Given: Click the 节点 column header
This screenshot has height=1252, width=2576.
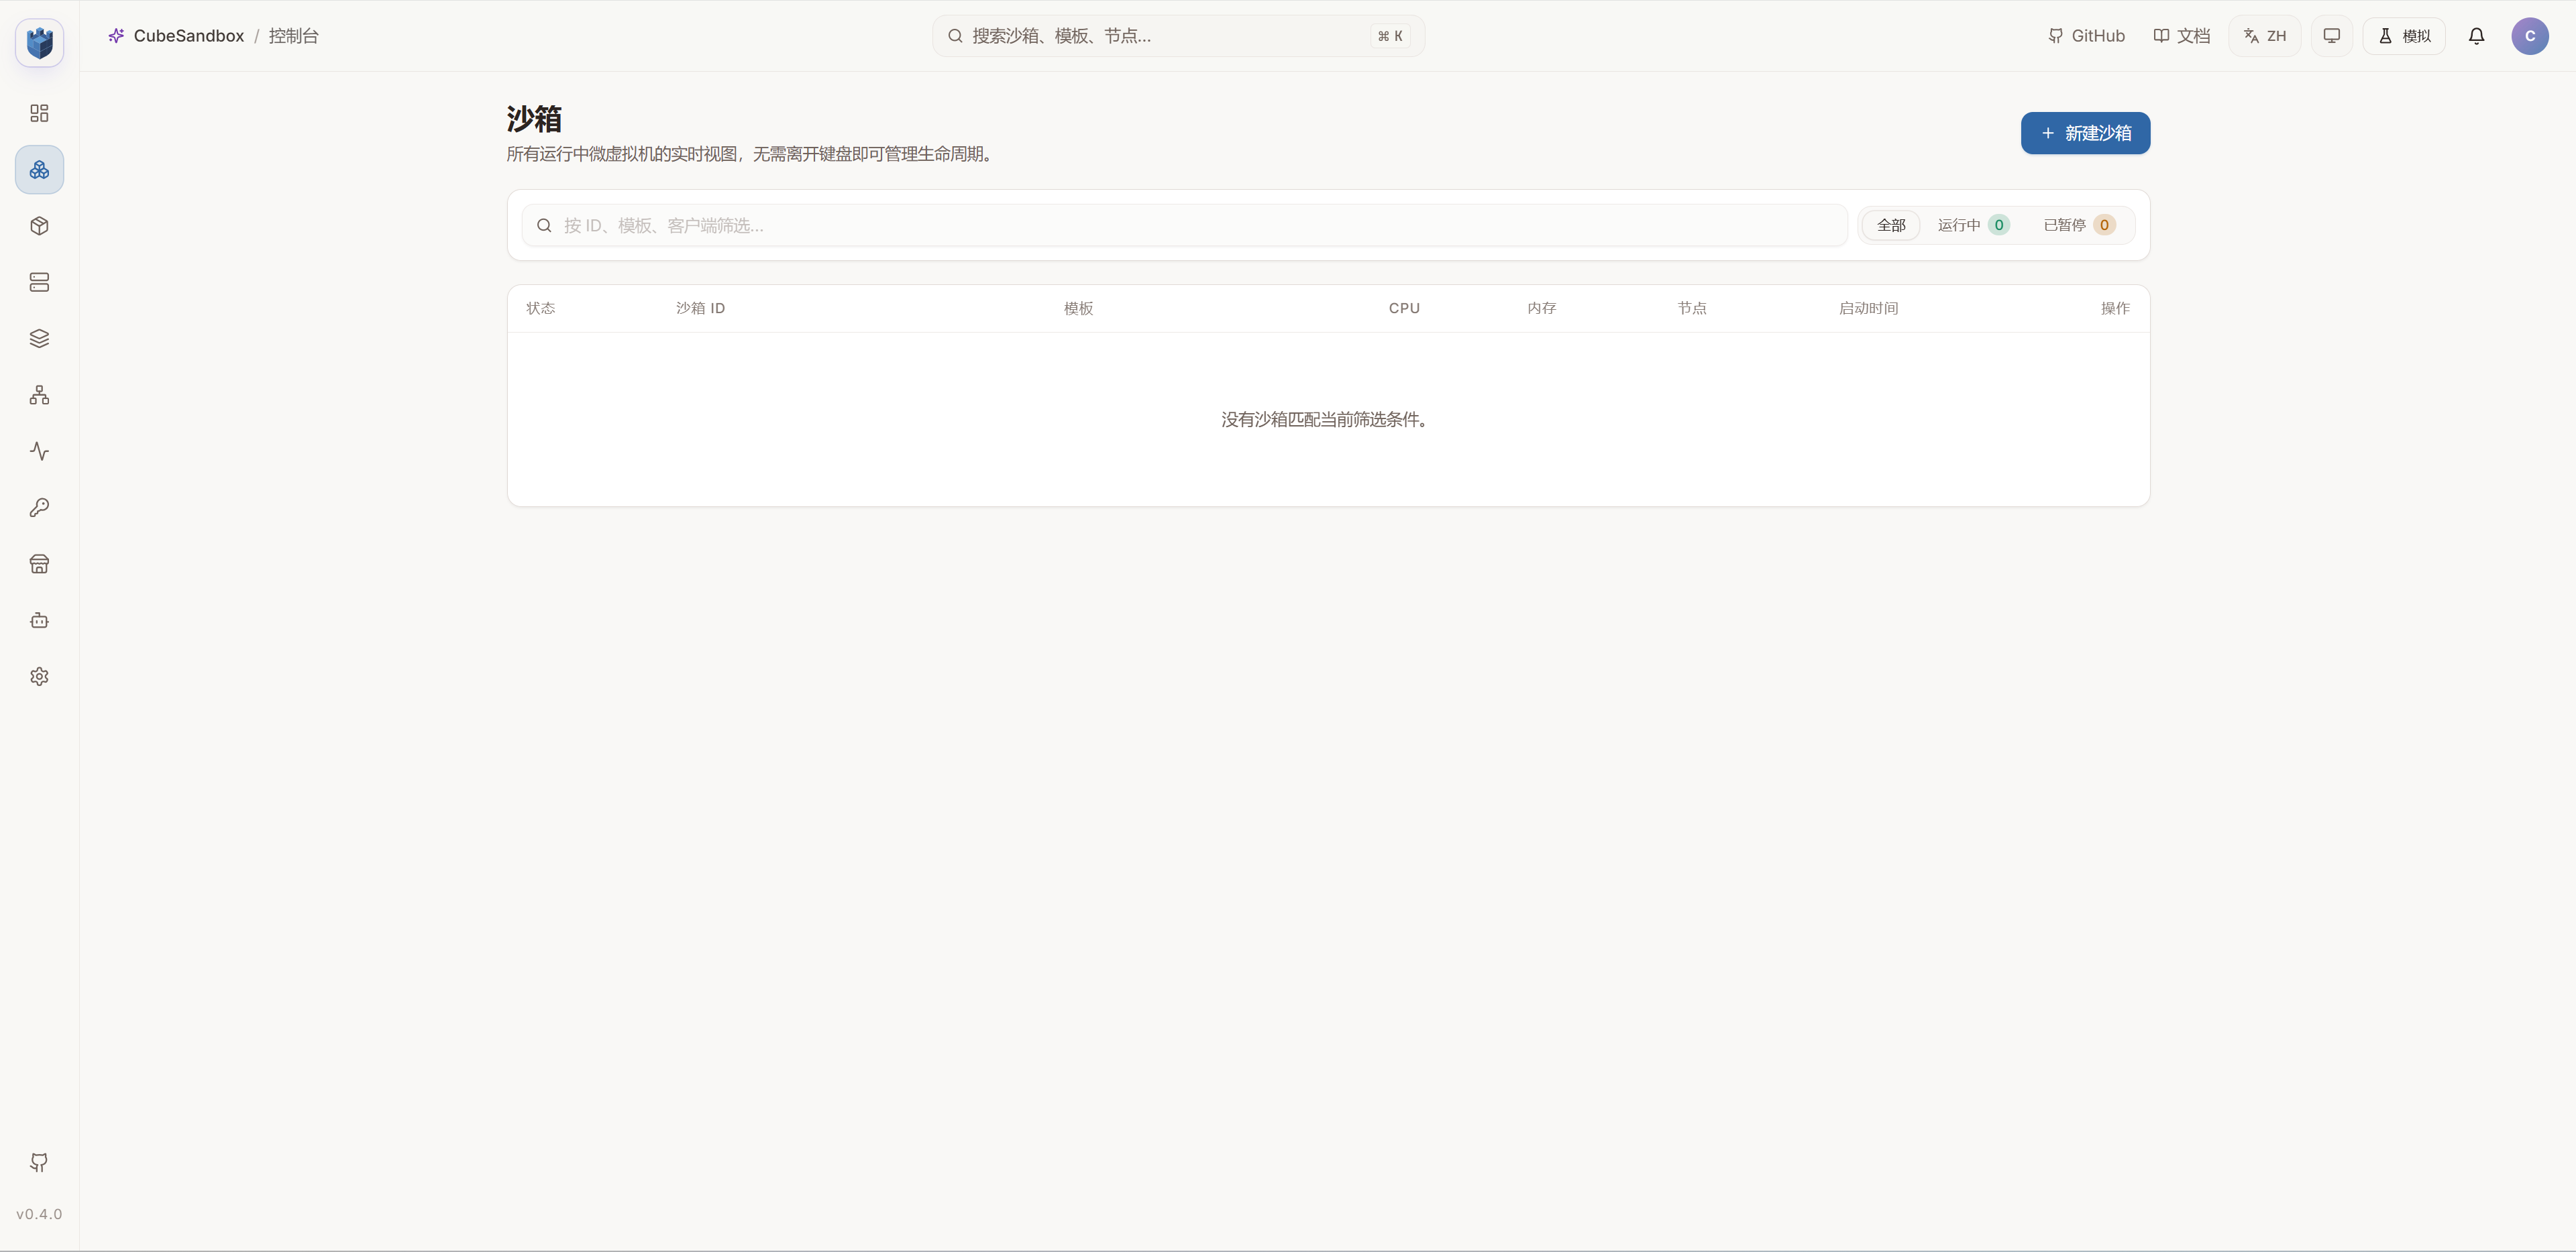Looking at the screenshot, I should [1692, 308].
